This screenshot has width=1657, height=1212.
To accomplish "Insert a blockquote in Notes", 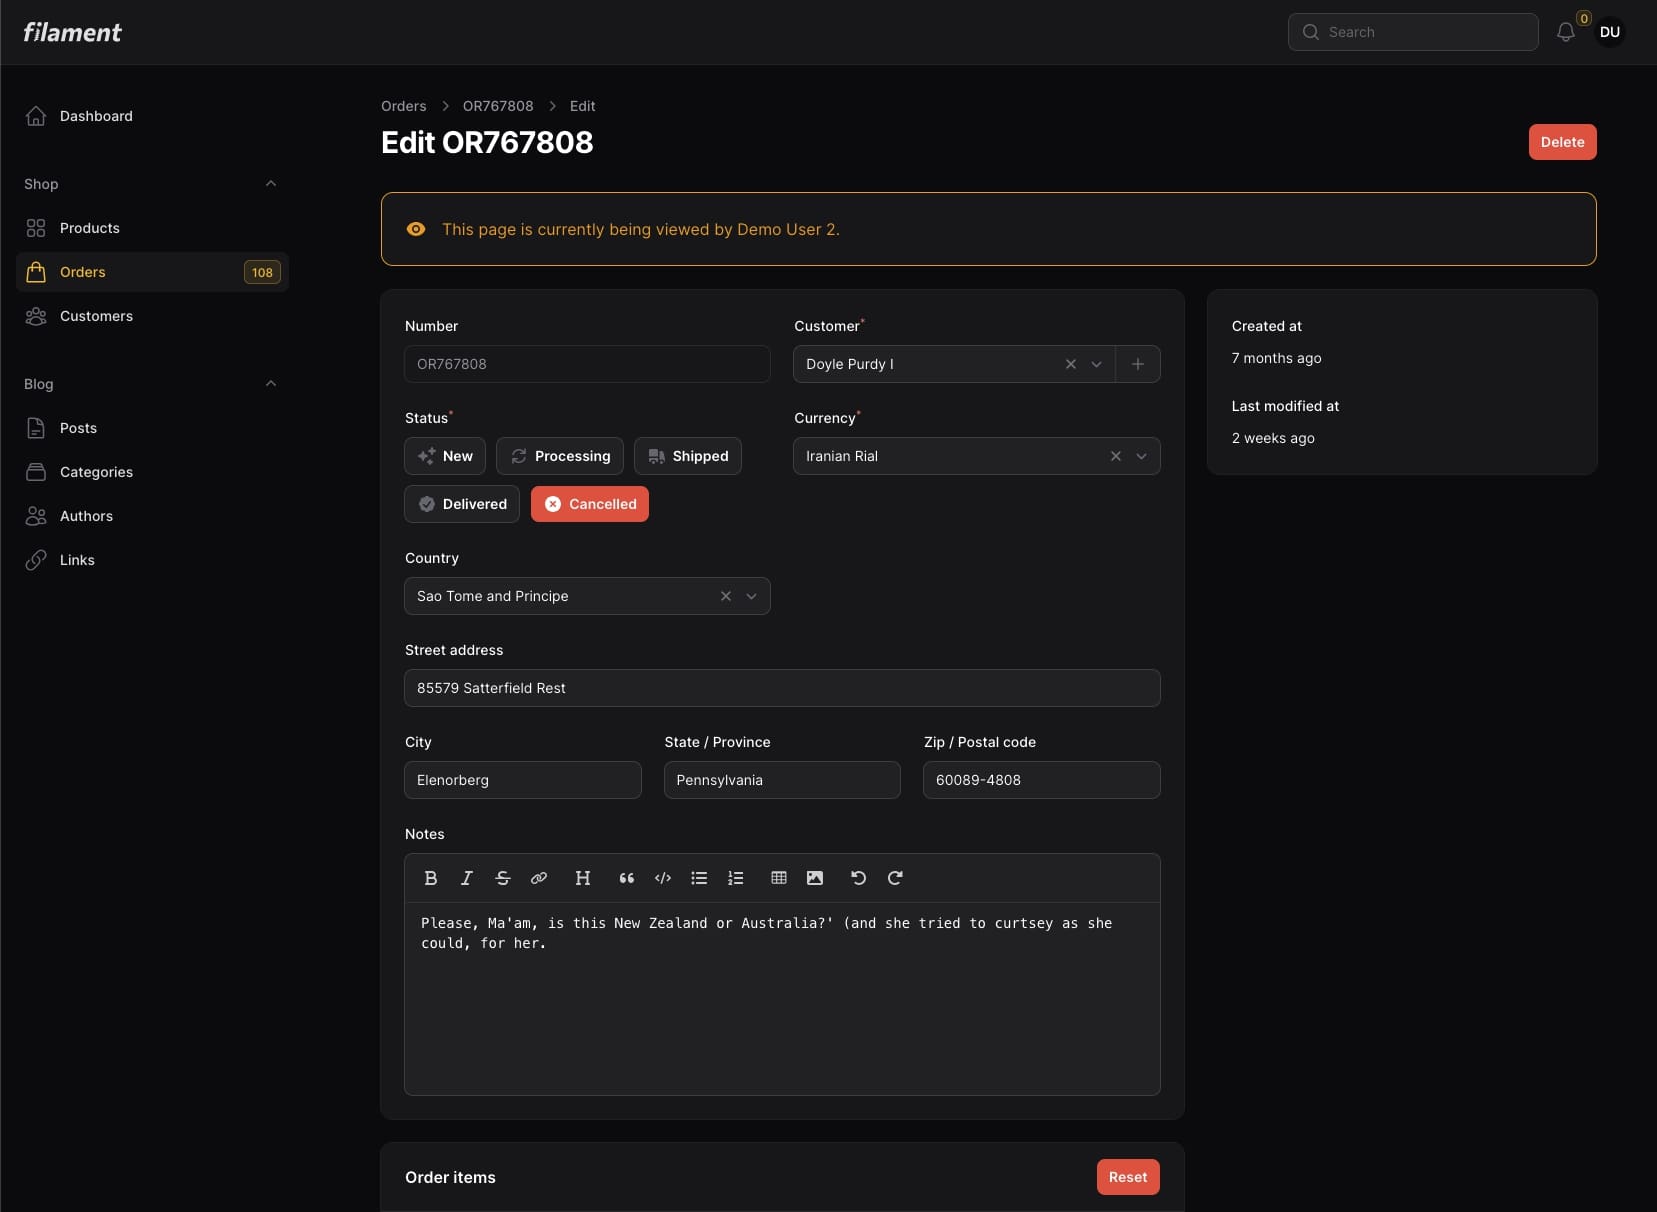I will 626,878.
